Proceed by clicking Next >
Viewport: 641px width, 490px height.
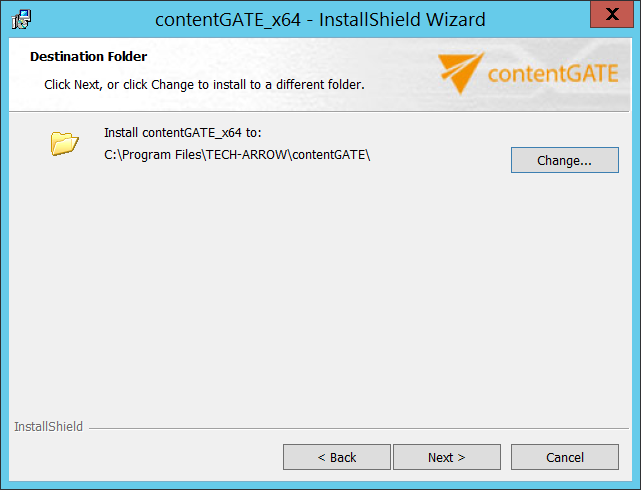click(446, 457)
